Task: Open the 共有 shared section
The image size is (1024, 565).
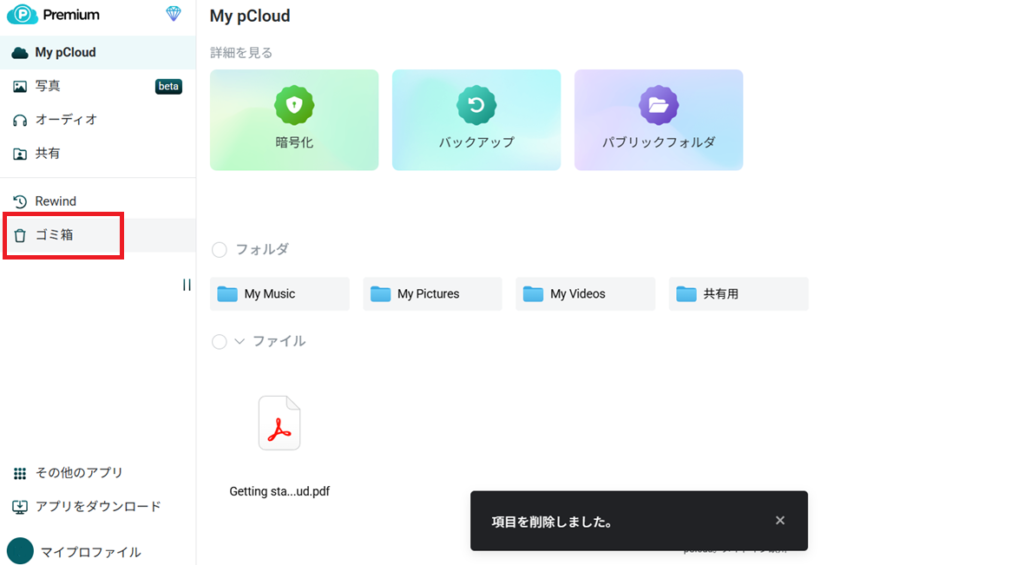Action: pyautogui.click(x=47, y=154)
